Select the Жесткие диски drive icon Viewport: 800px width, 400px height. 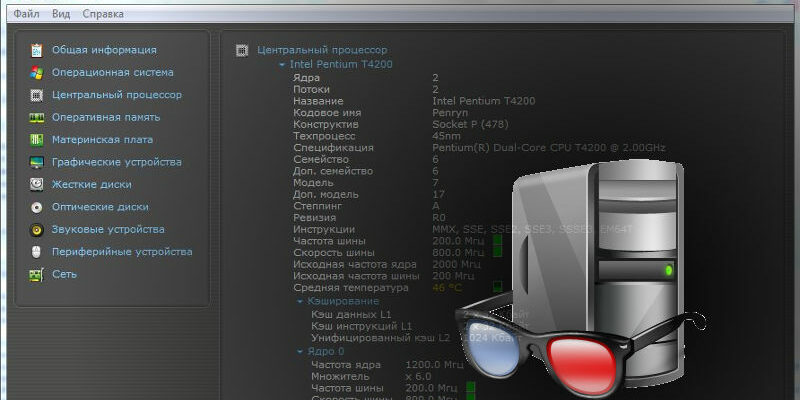(x=37, y=185)
